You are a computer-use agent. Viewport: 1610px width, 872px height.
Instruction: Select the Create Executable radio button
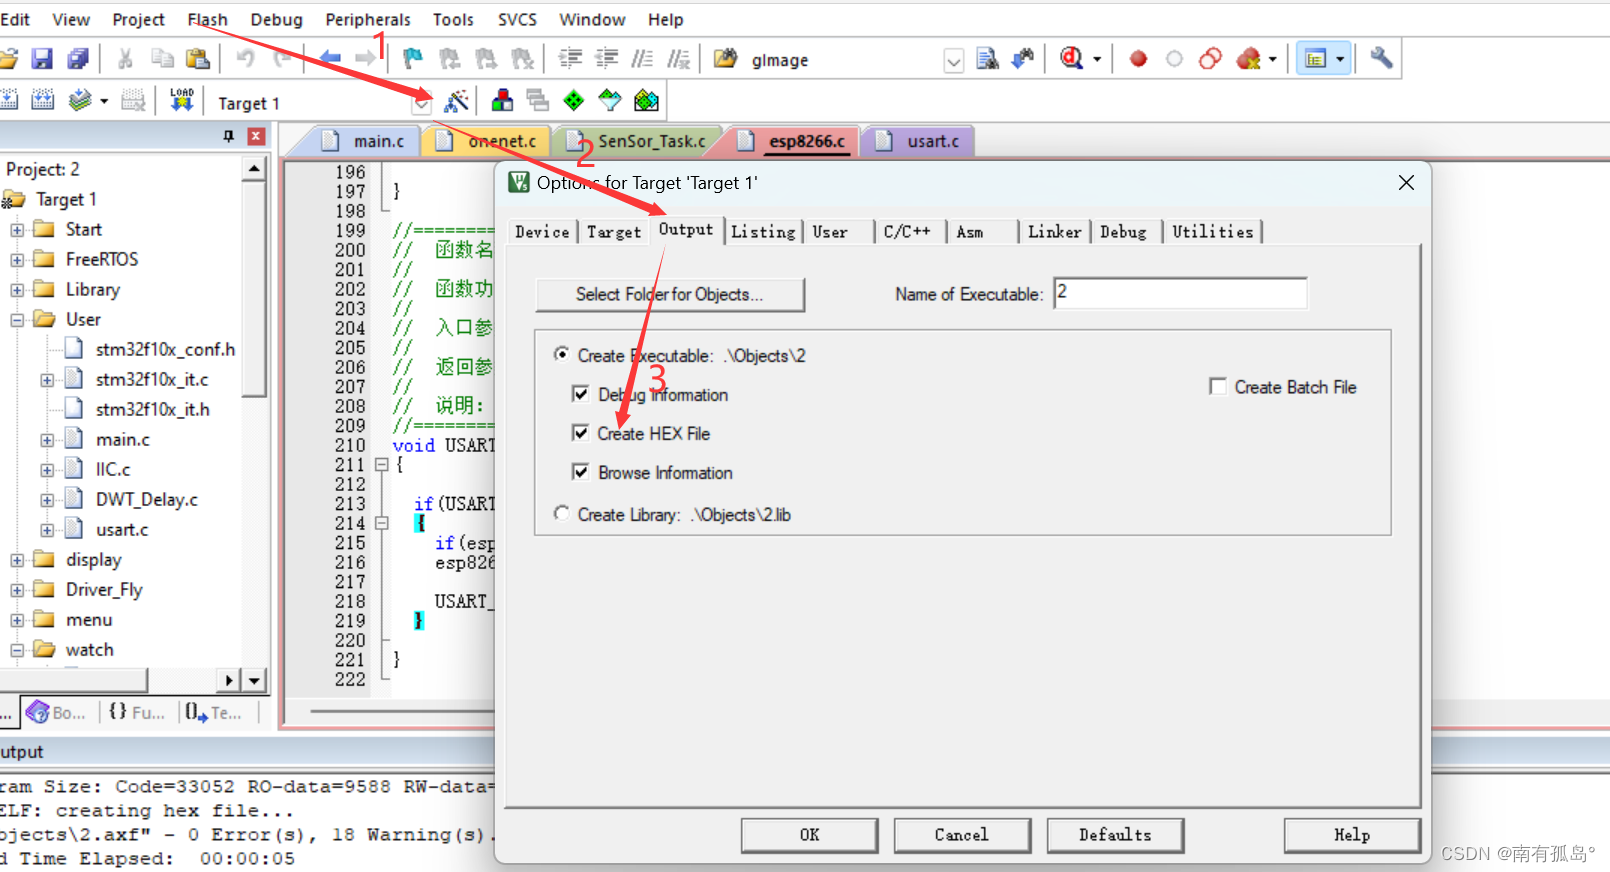pos(561,355)
